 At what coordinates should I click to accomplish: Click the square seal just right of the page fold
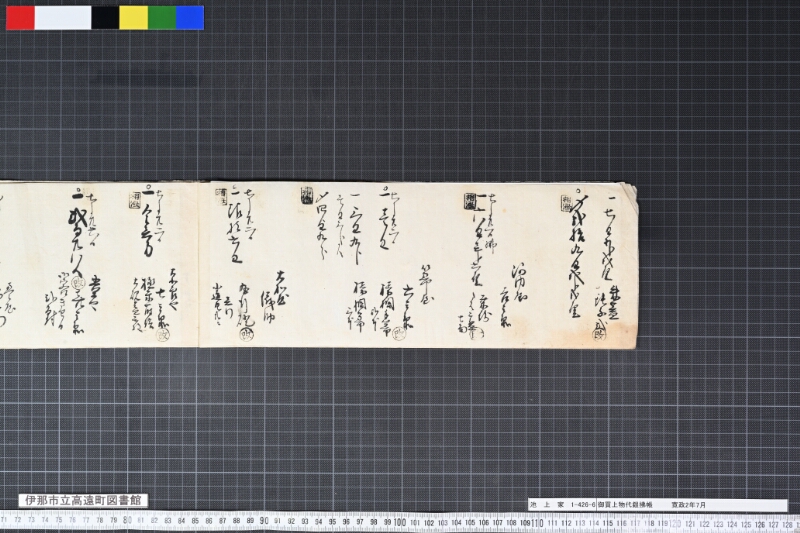[222, 197]
